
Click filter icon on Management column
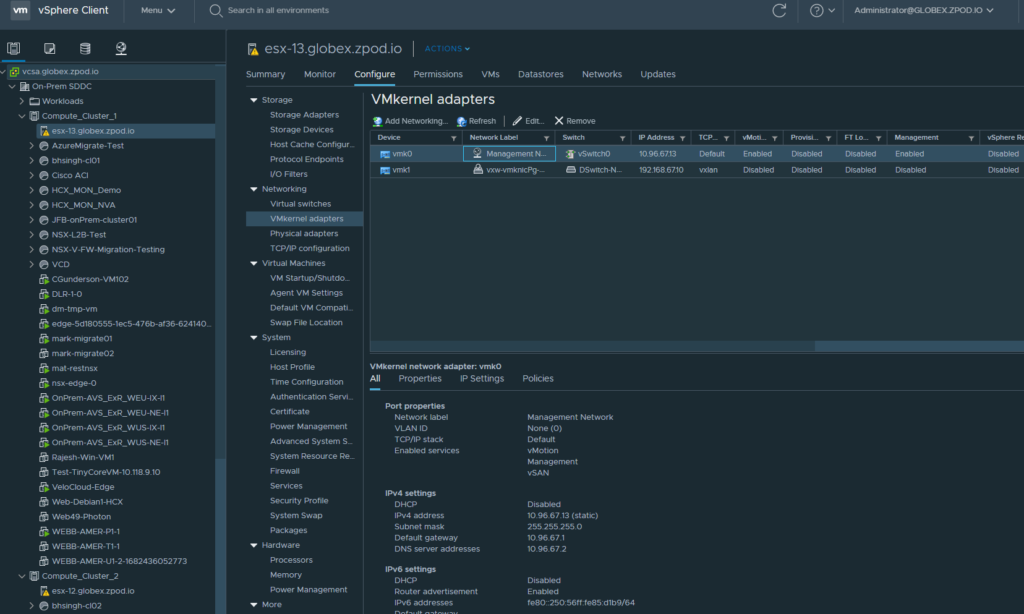tap(971, 138)
